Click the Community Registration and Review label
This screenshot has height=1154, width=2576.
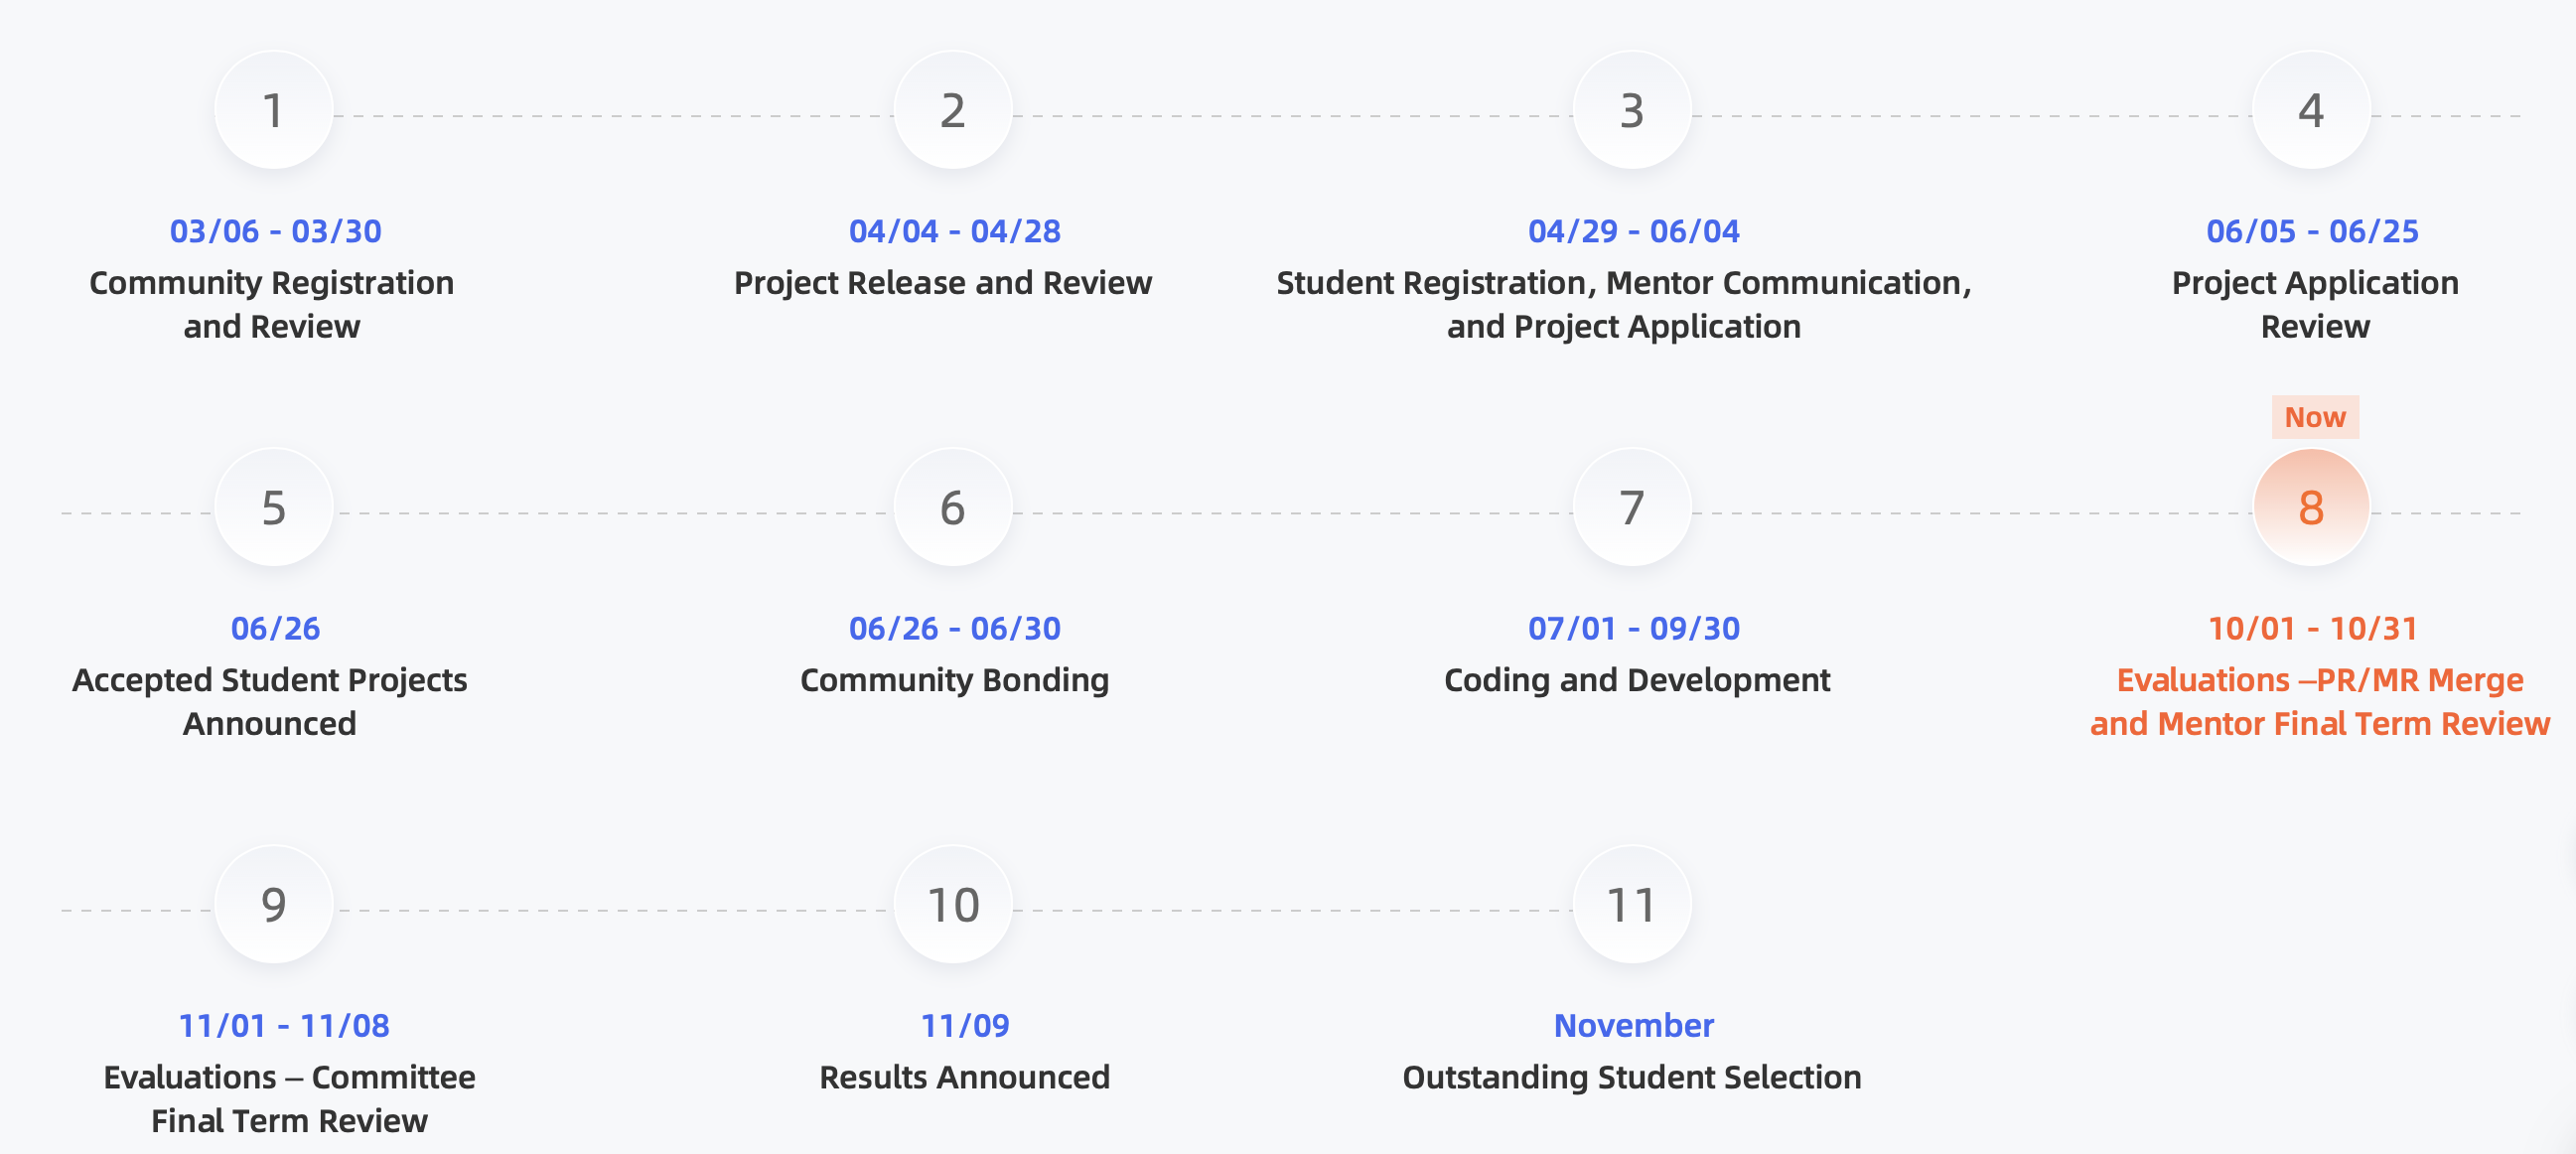tap(272, 304)
